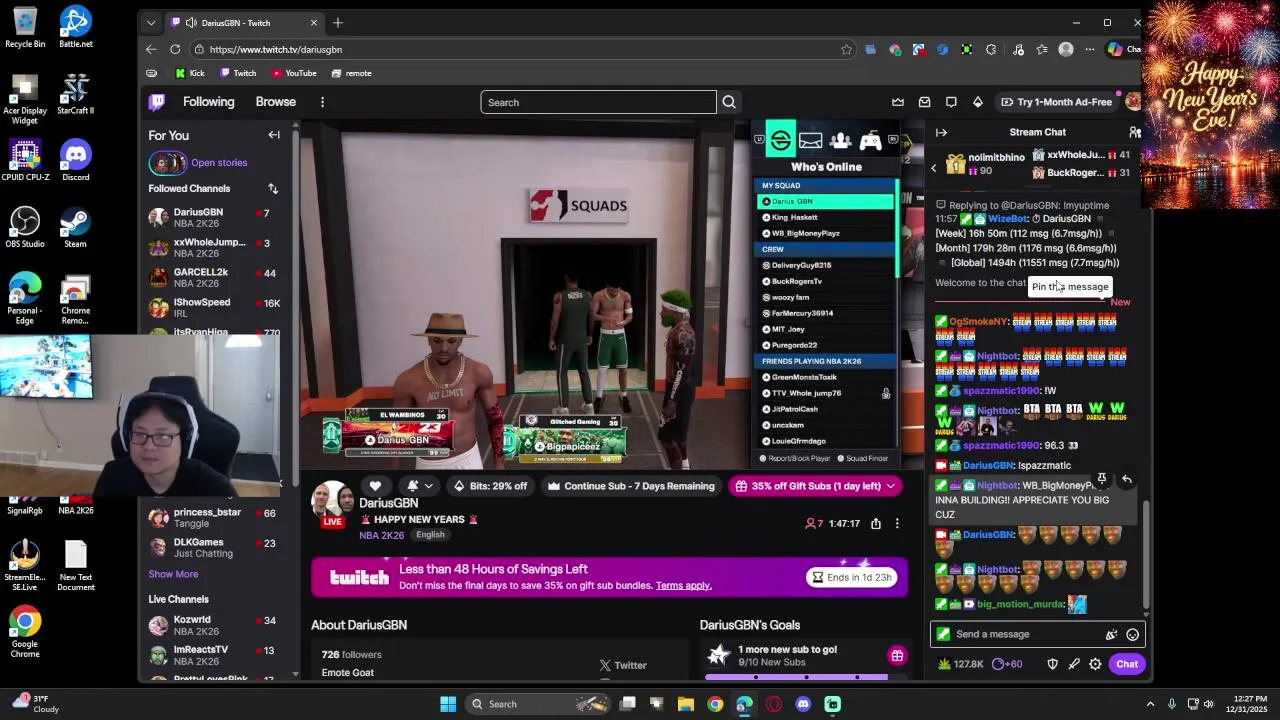Switch to the Following tab

coord(208,102)
